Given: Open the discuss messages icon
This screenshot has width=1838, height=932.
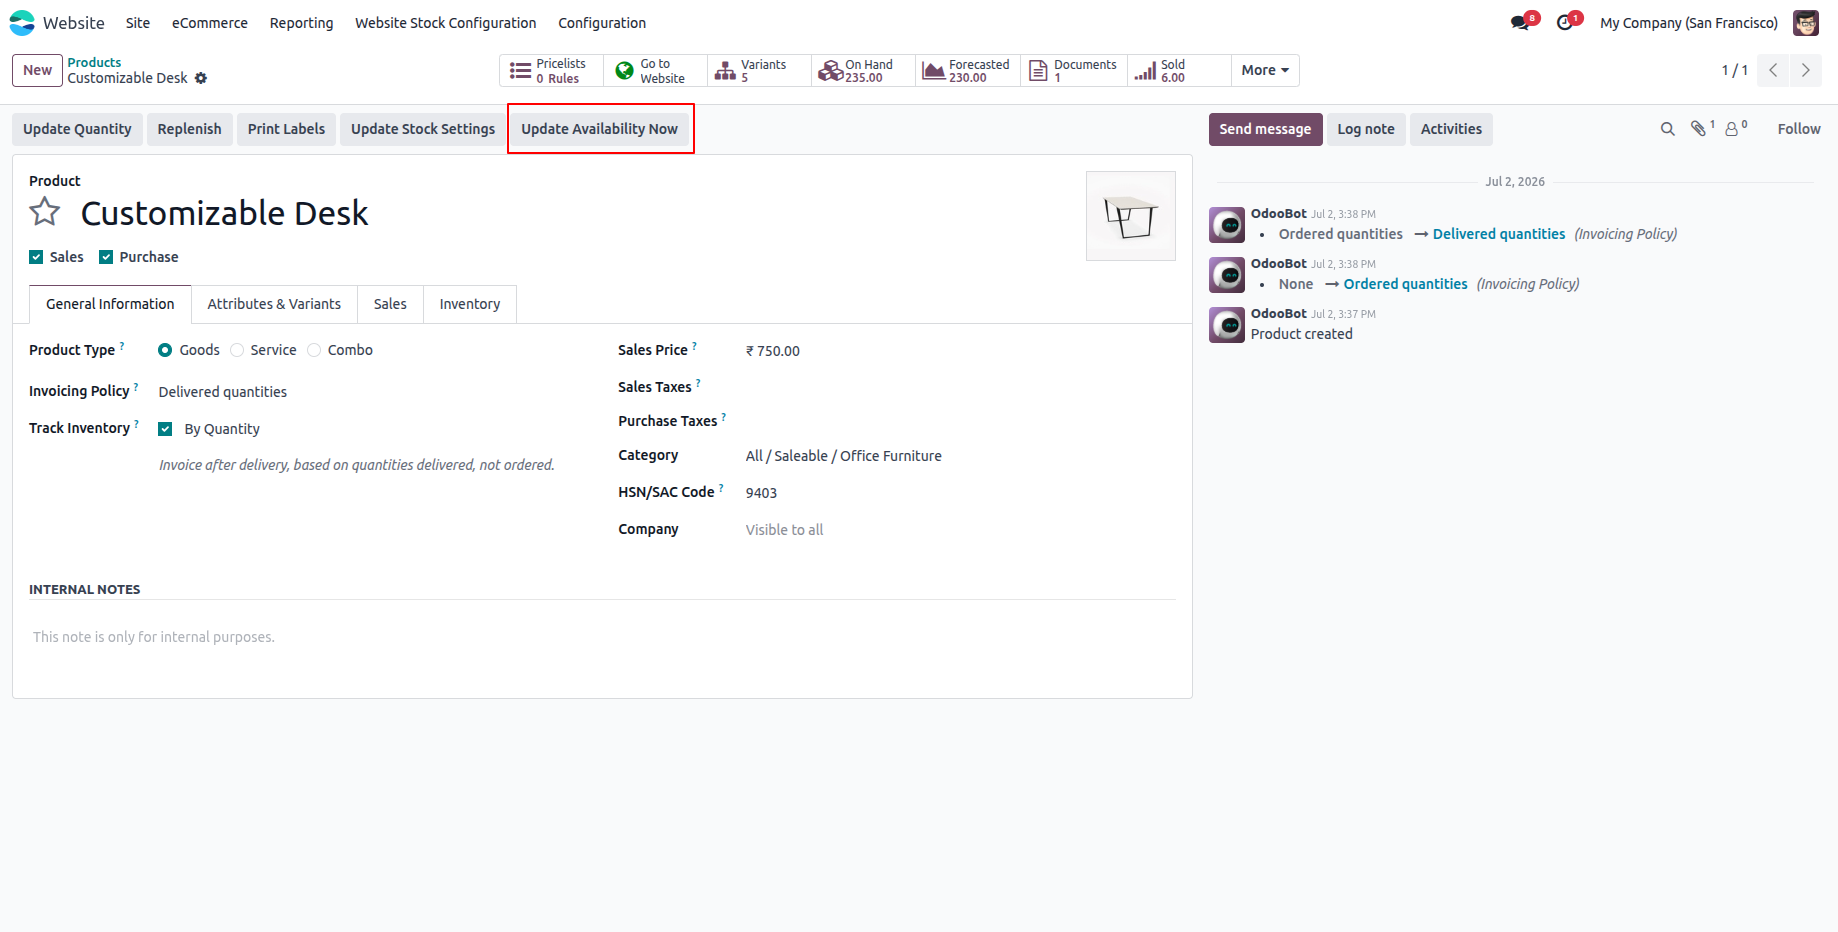Looking at the screenshot, I should (1521, 23).
